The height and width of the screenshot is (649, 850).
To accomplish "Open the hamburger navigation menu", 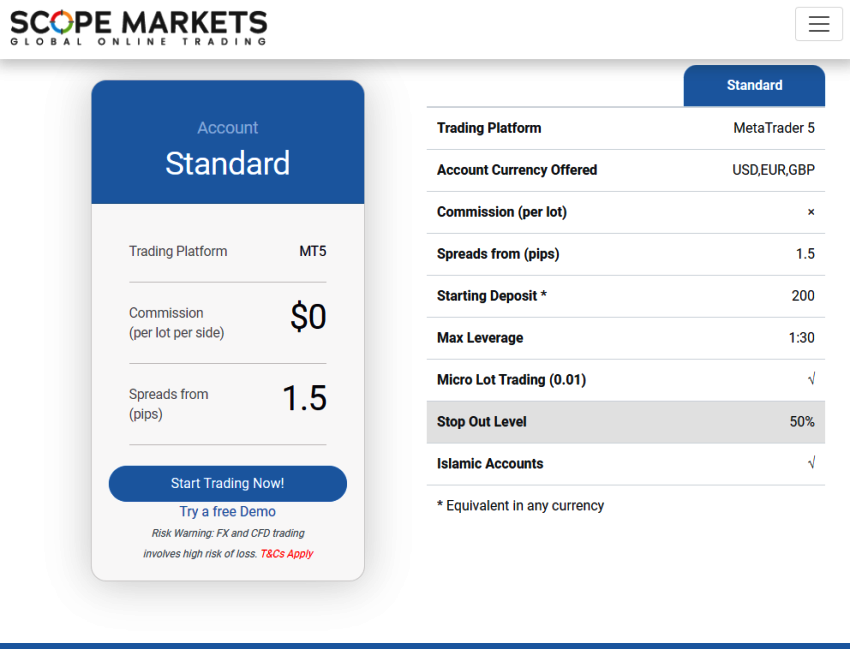I will point(819,24).
